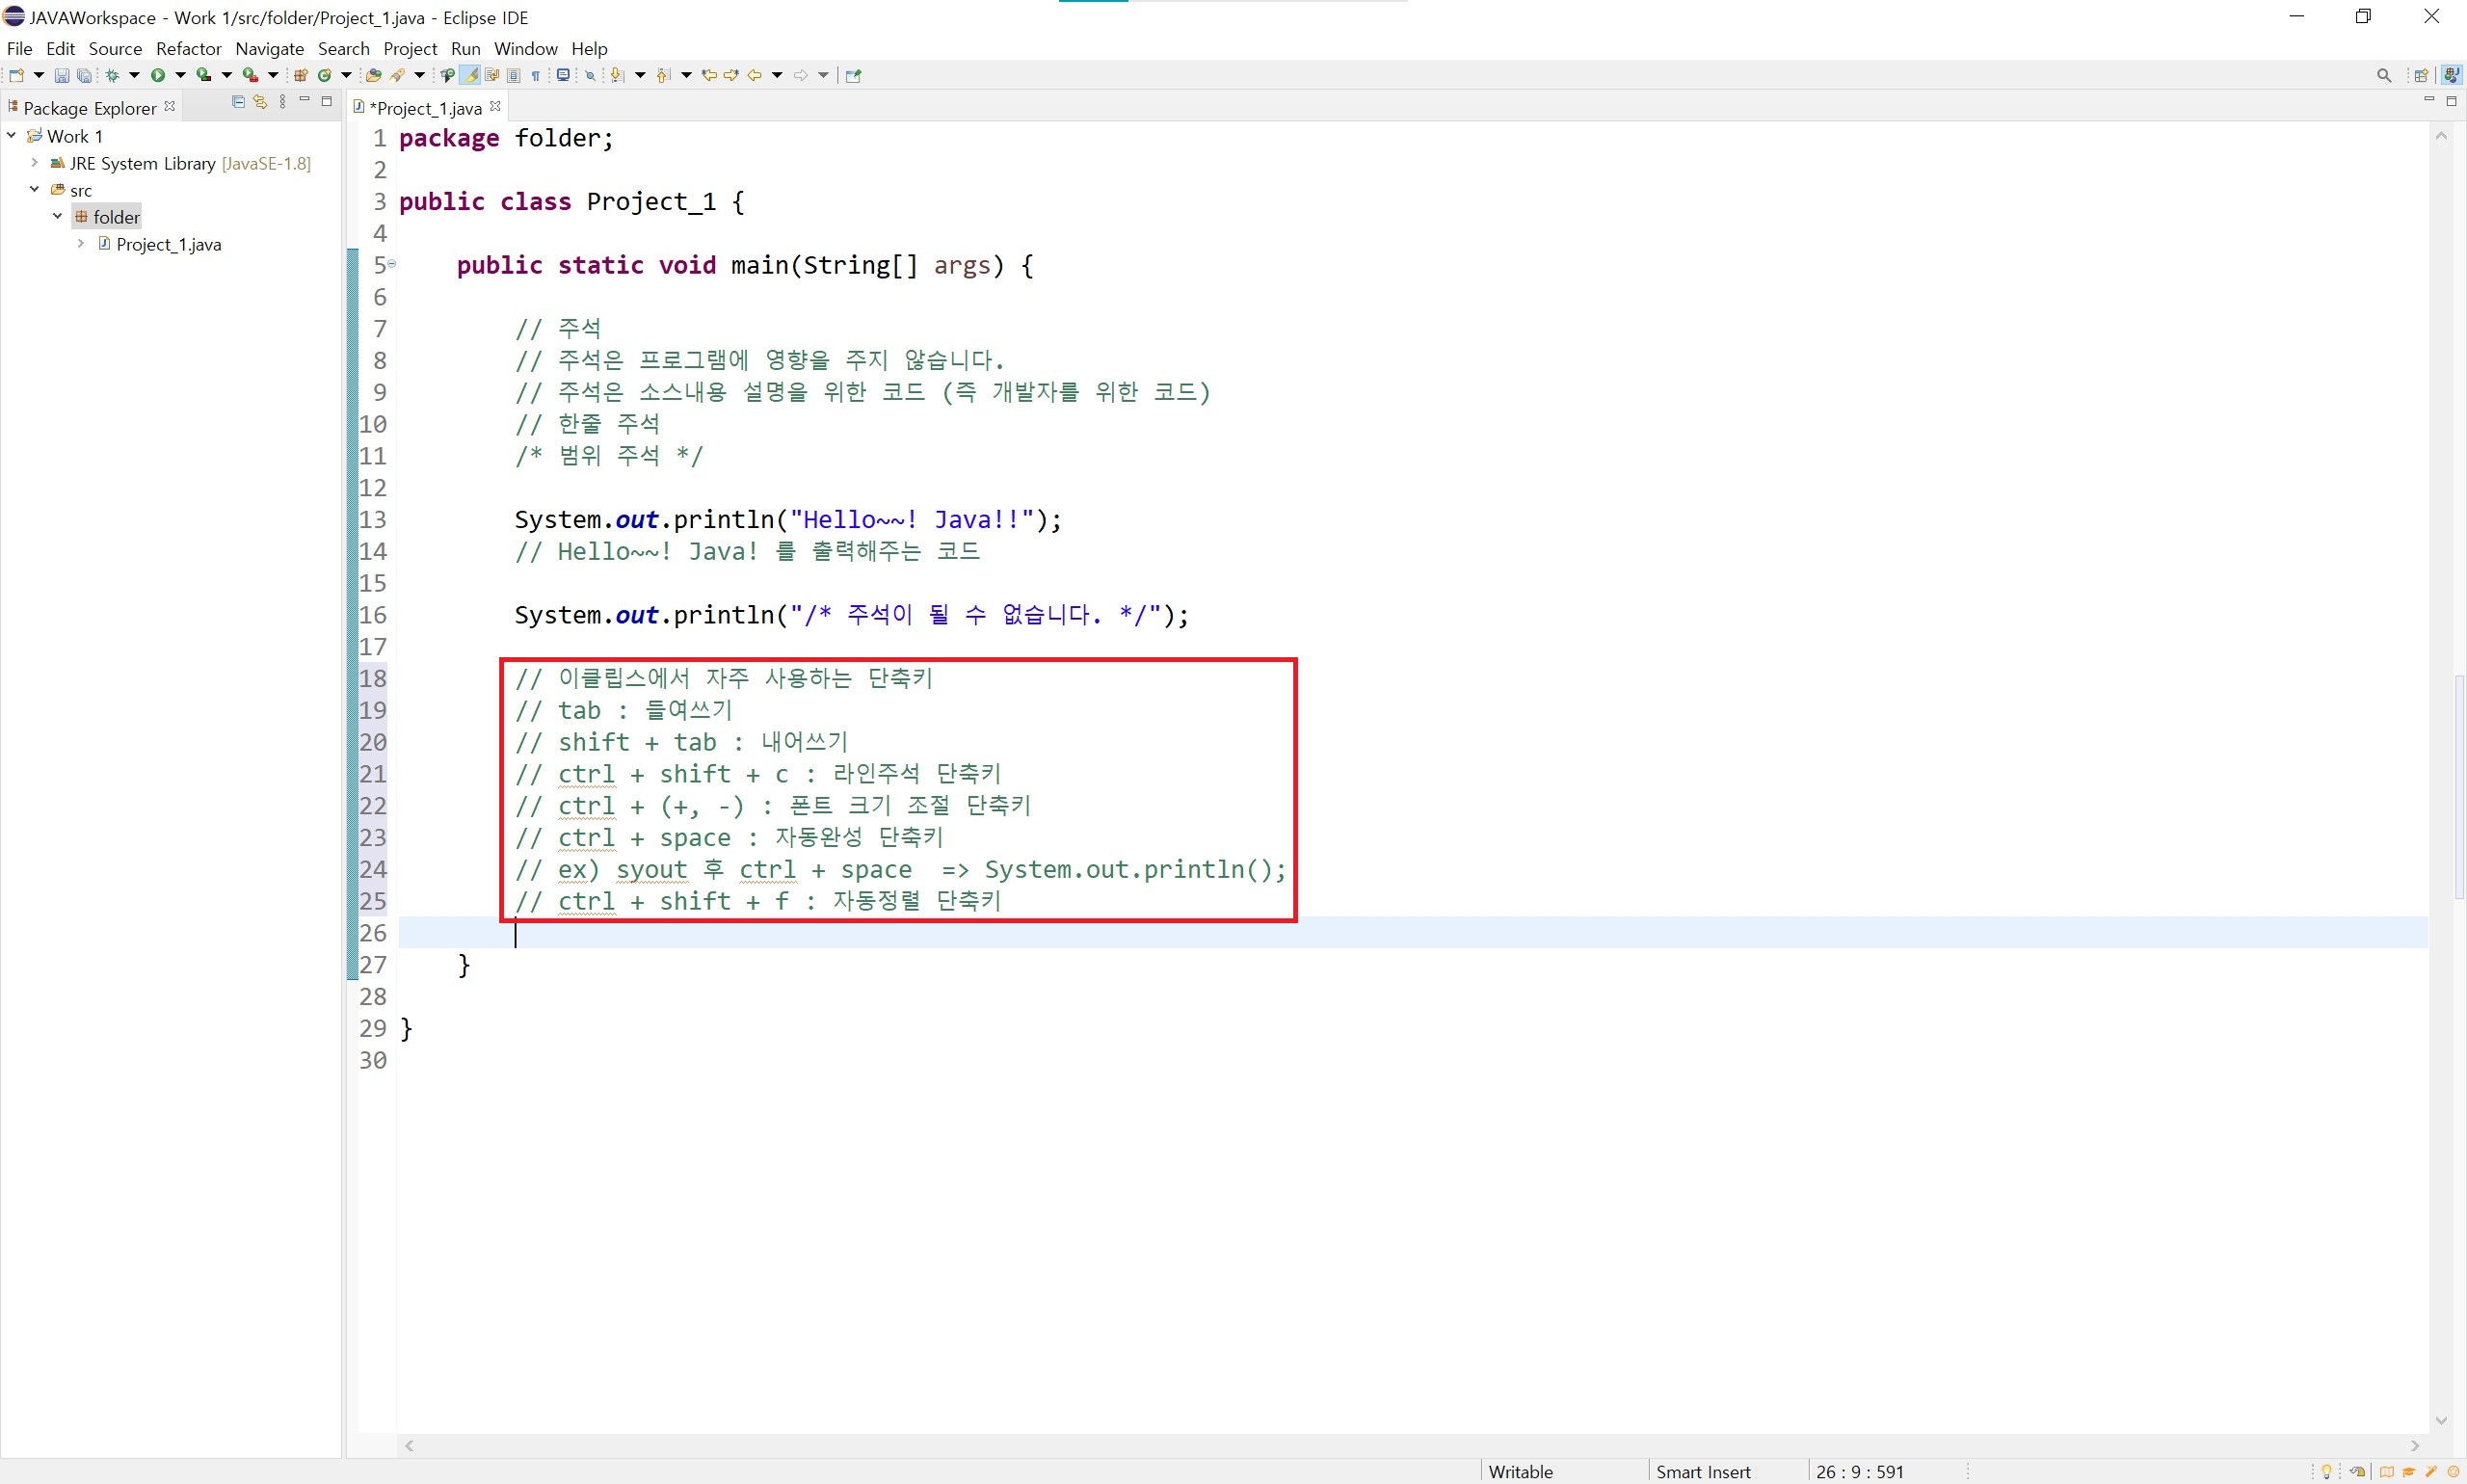
Task: Click the vertical scrollbar down arrow
Action: point(2441,1420)
